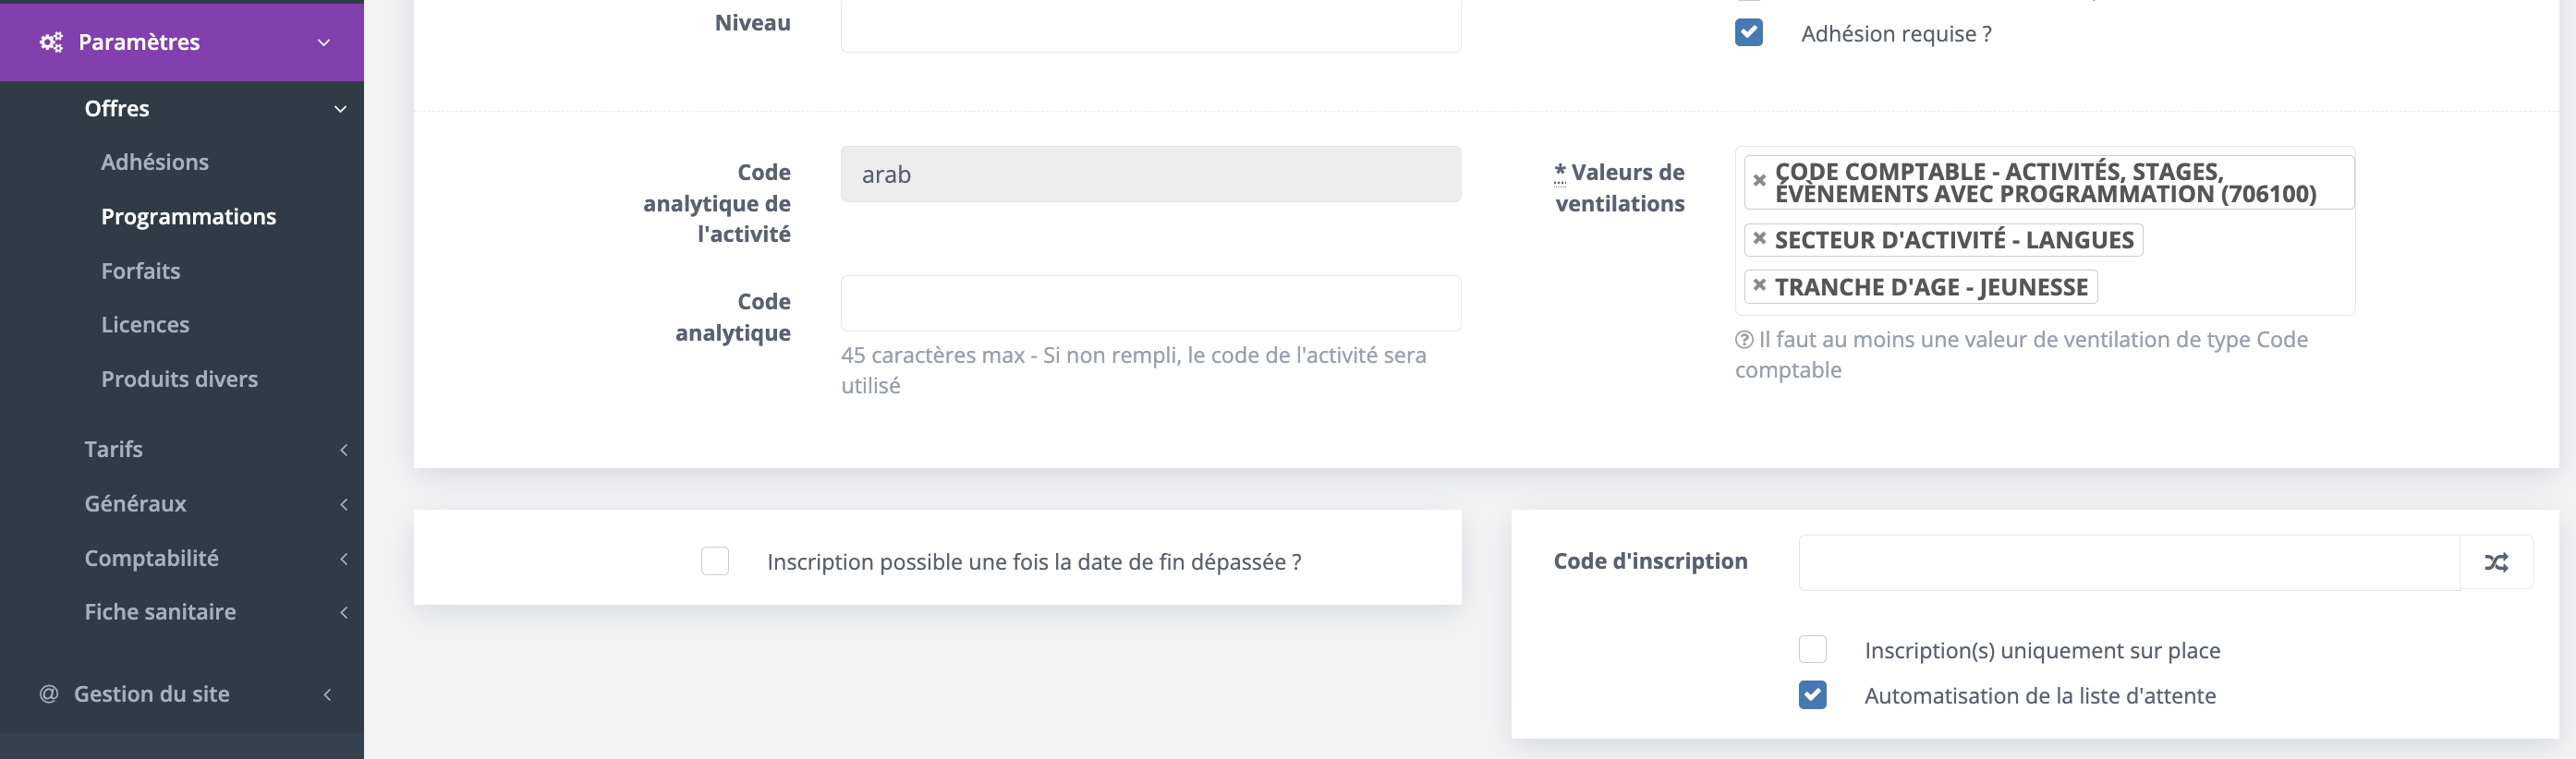The image size is (2576, 759).
Task: Remove the Secteur d'activité - Langues tag
Action: tap(1759, 239)
